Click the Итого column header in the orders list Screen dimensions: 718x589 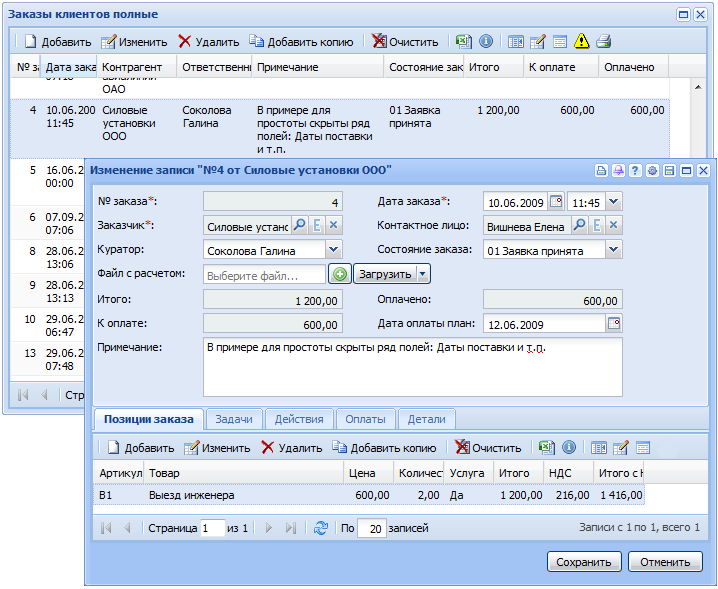click(494, 67)
